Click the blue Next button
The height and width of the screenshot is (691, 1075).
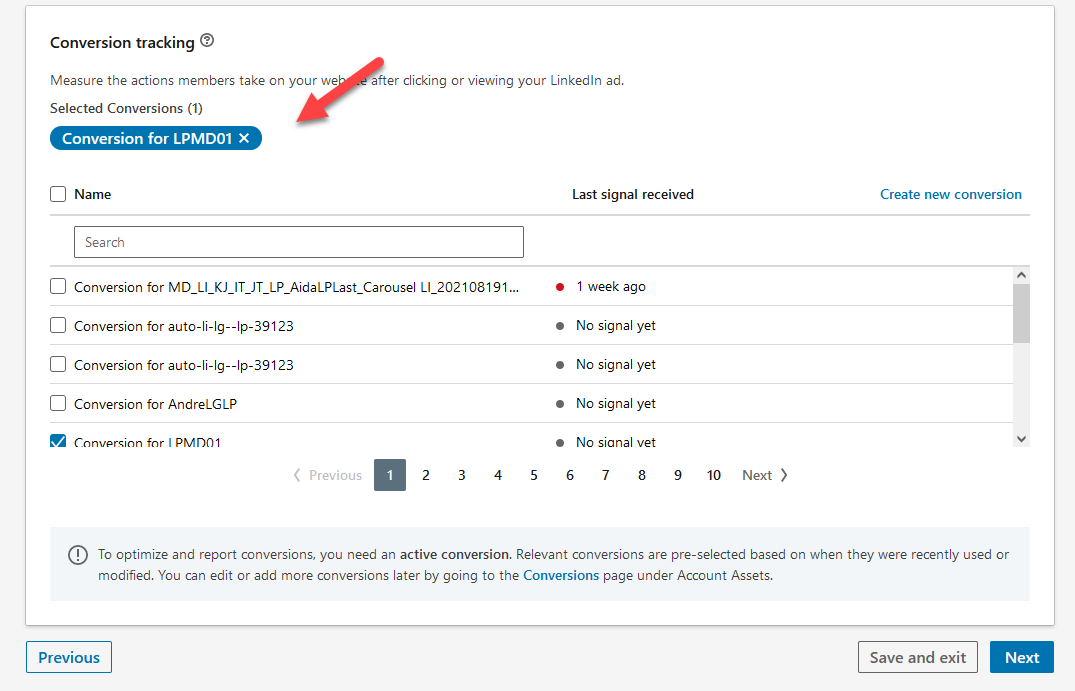pyautogui.click(x=1021, y=657)
